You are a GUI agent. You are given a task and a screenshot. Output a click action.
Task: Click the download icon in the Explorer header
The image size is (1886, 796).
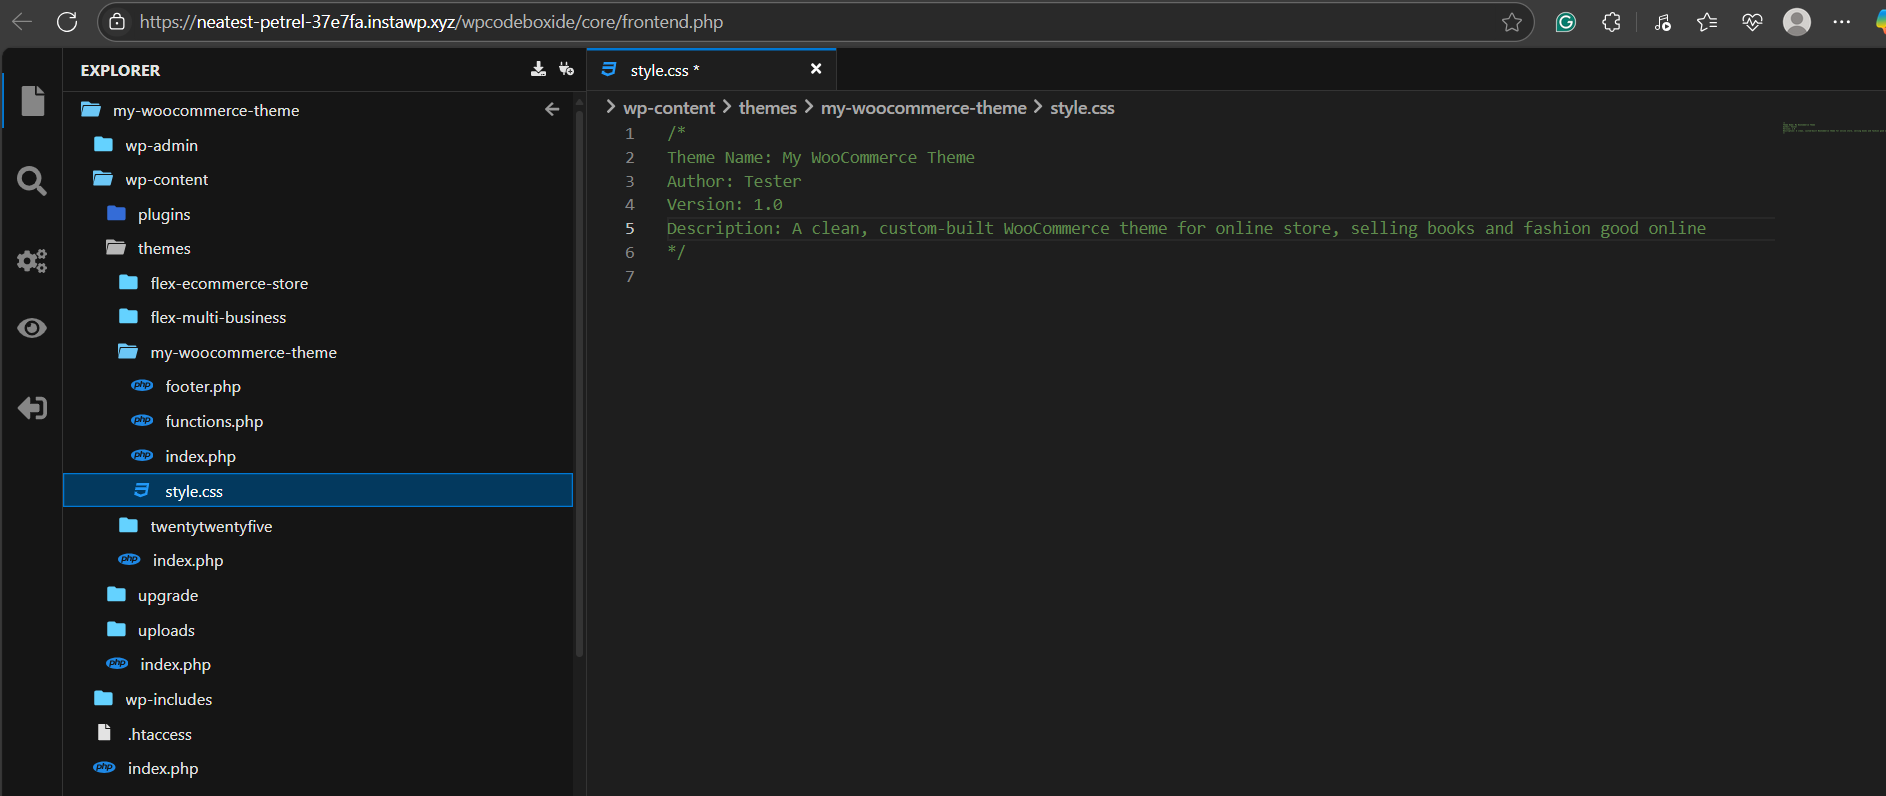pyautogui.click(x=538, y=69)
